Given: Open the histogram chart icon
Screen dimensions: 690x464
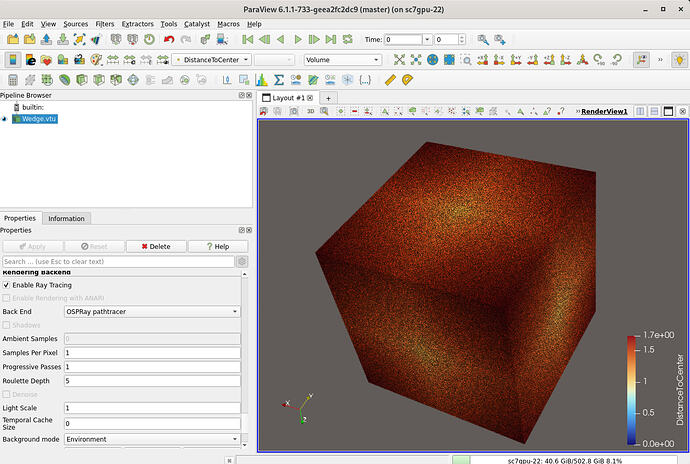Looking at the screenshot, I should tap(261, 80).
